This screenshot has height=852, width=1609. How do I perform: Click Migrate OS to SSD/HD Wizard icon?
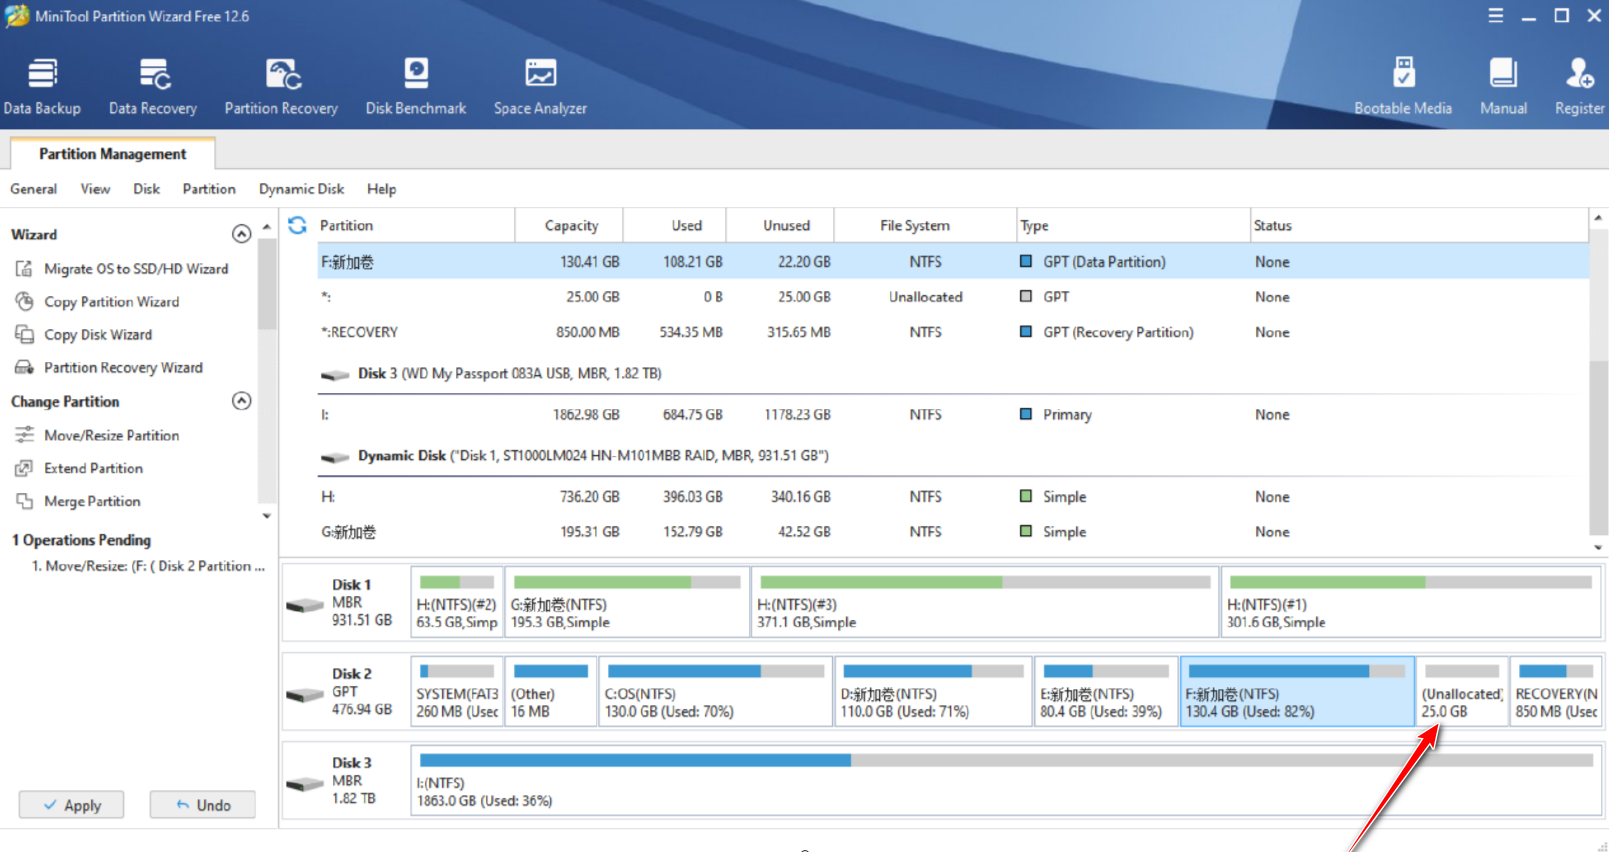(24, 268)
